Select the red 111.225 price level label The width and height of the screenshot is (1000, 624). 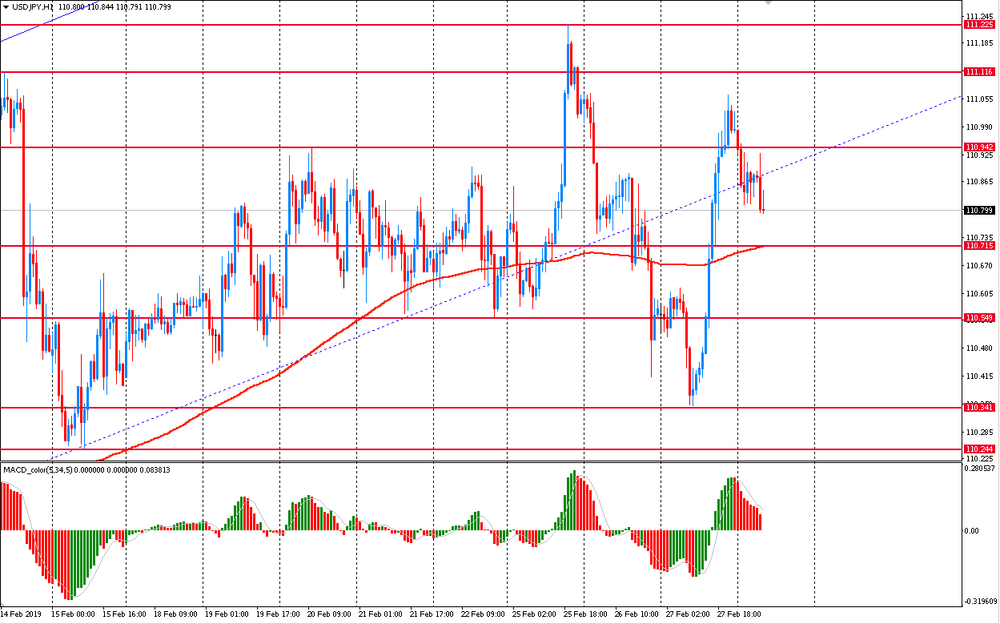(x=979, y=25)
